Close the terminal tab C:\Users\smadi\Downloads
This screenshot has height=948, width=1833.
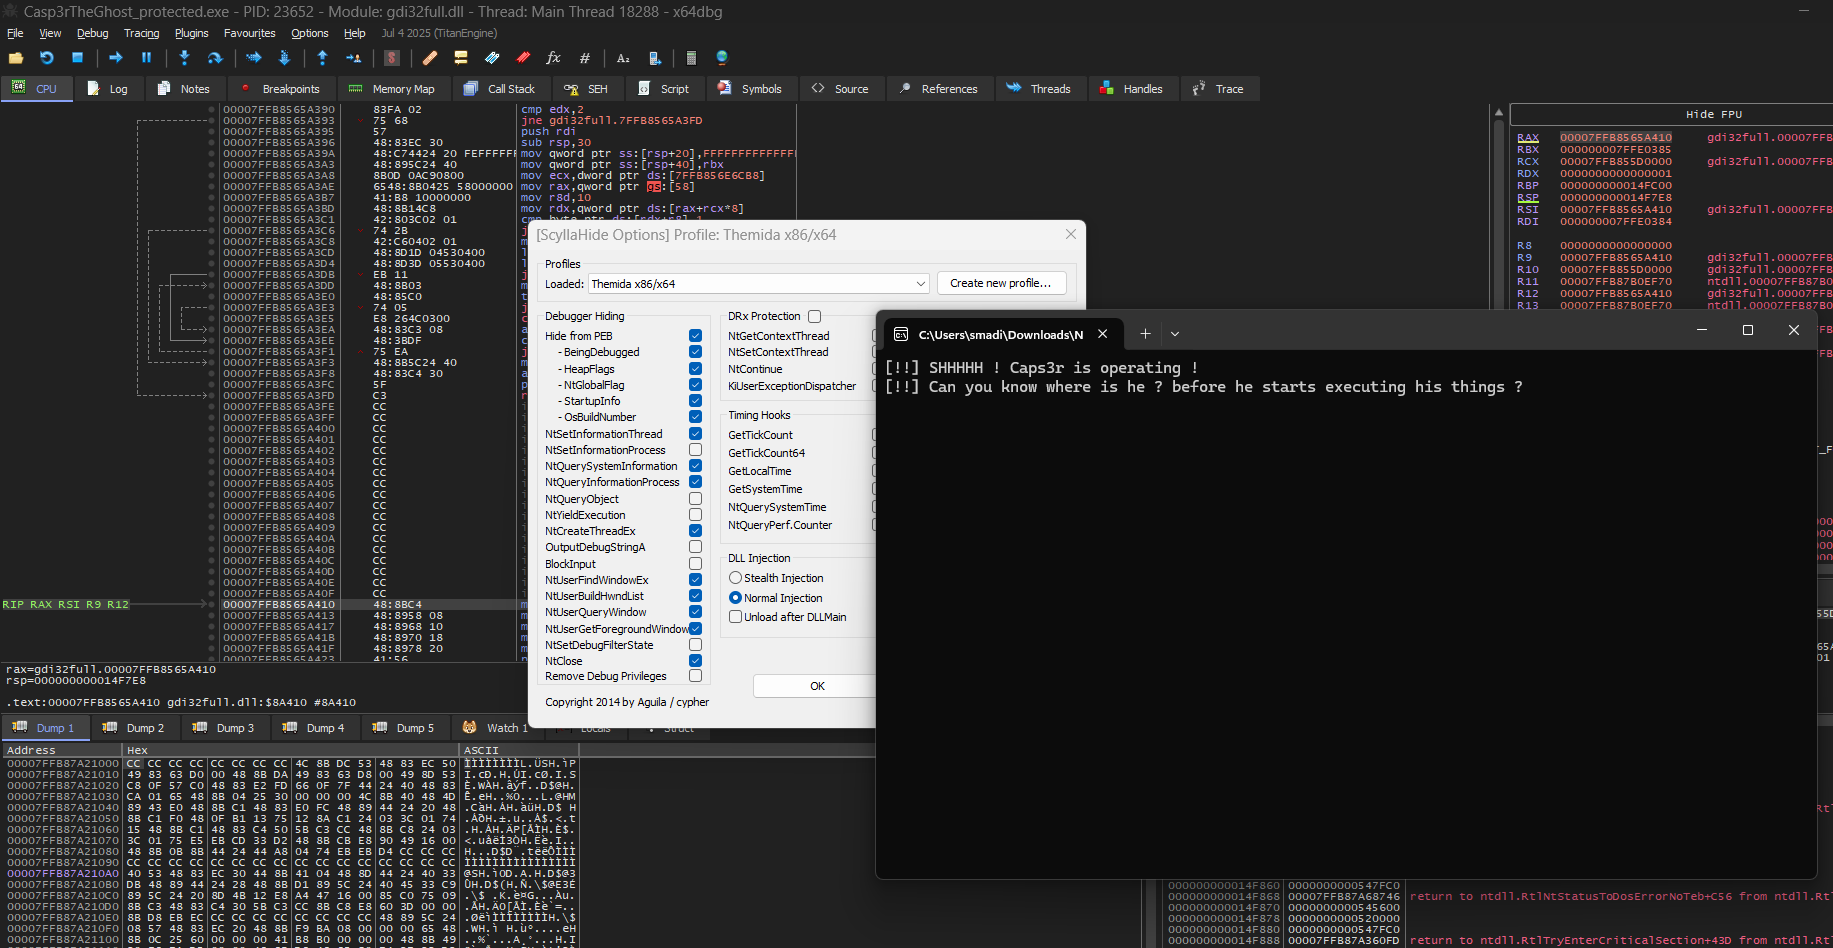[x=1102, y=334]
